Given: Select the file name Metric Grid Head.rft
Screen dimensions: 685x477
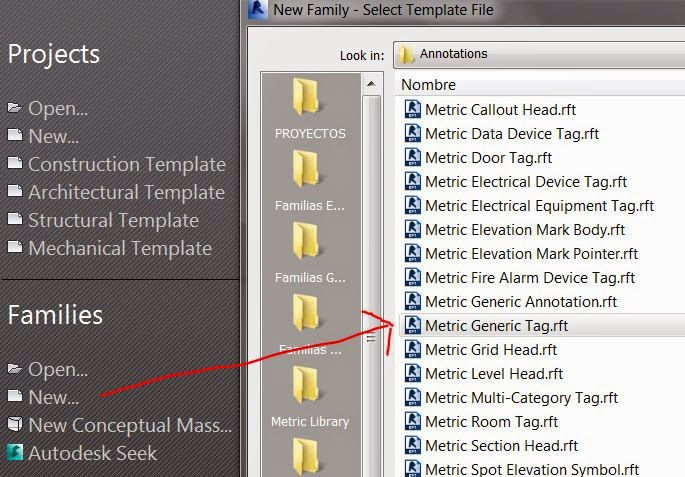Looking at the screenshot, I should point(491,350).
